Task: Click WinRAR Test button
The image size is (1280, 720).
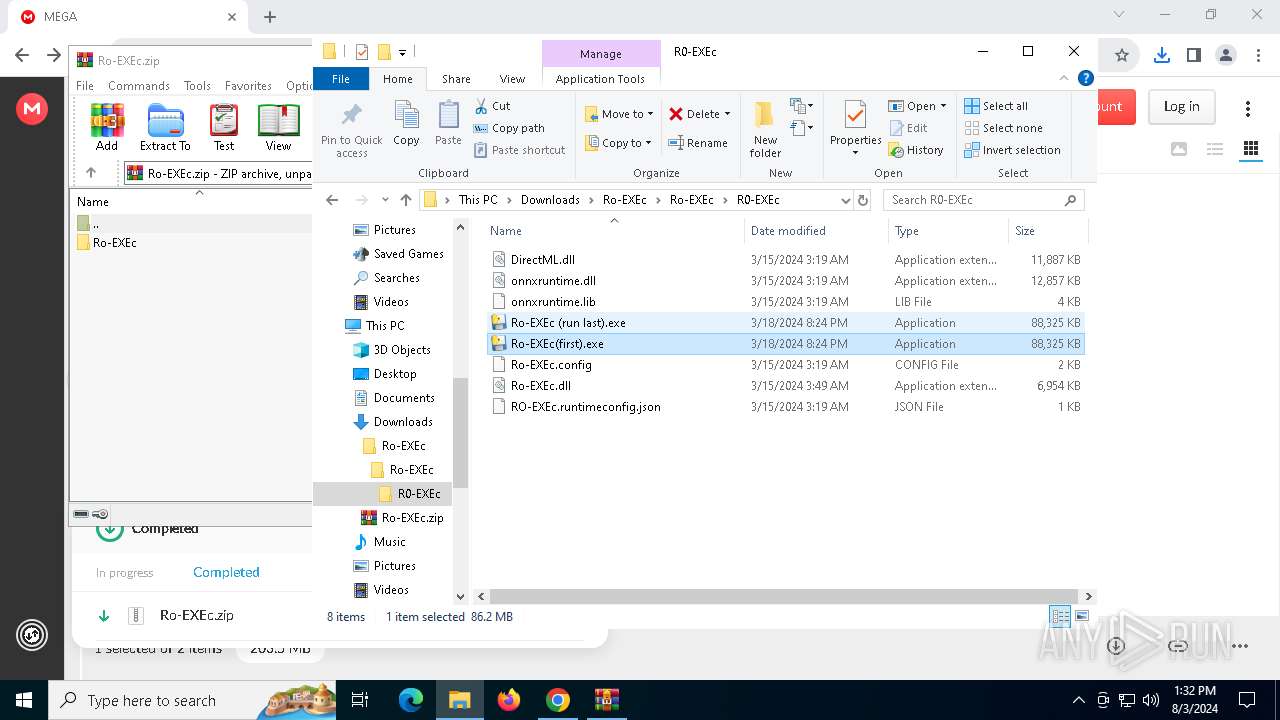Action: pos(224,128)
